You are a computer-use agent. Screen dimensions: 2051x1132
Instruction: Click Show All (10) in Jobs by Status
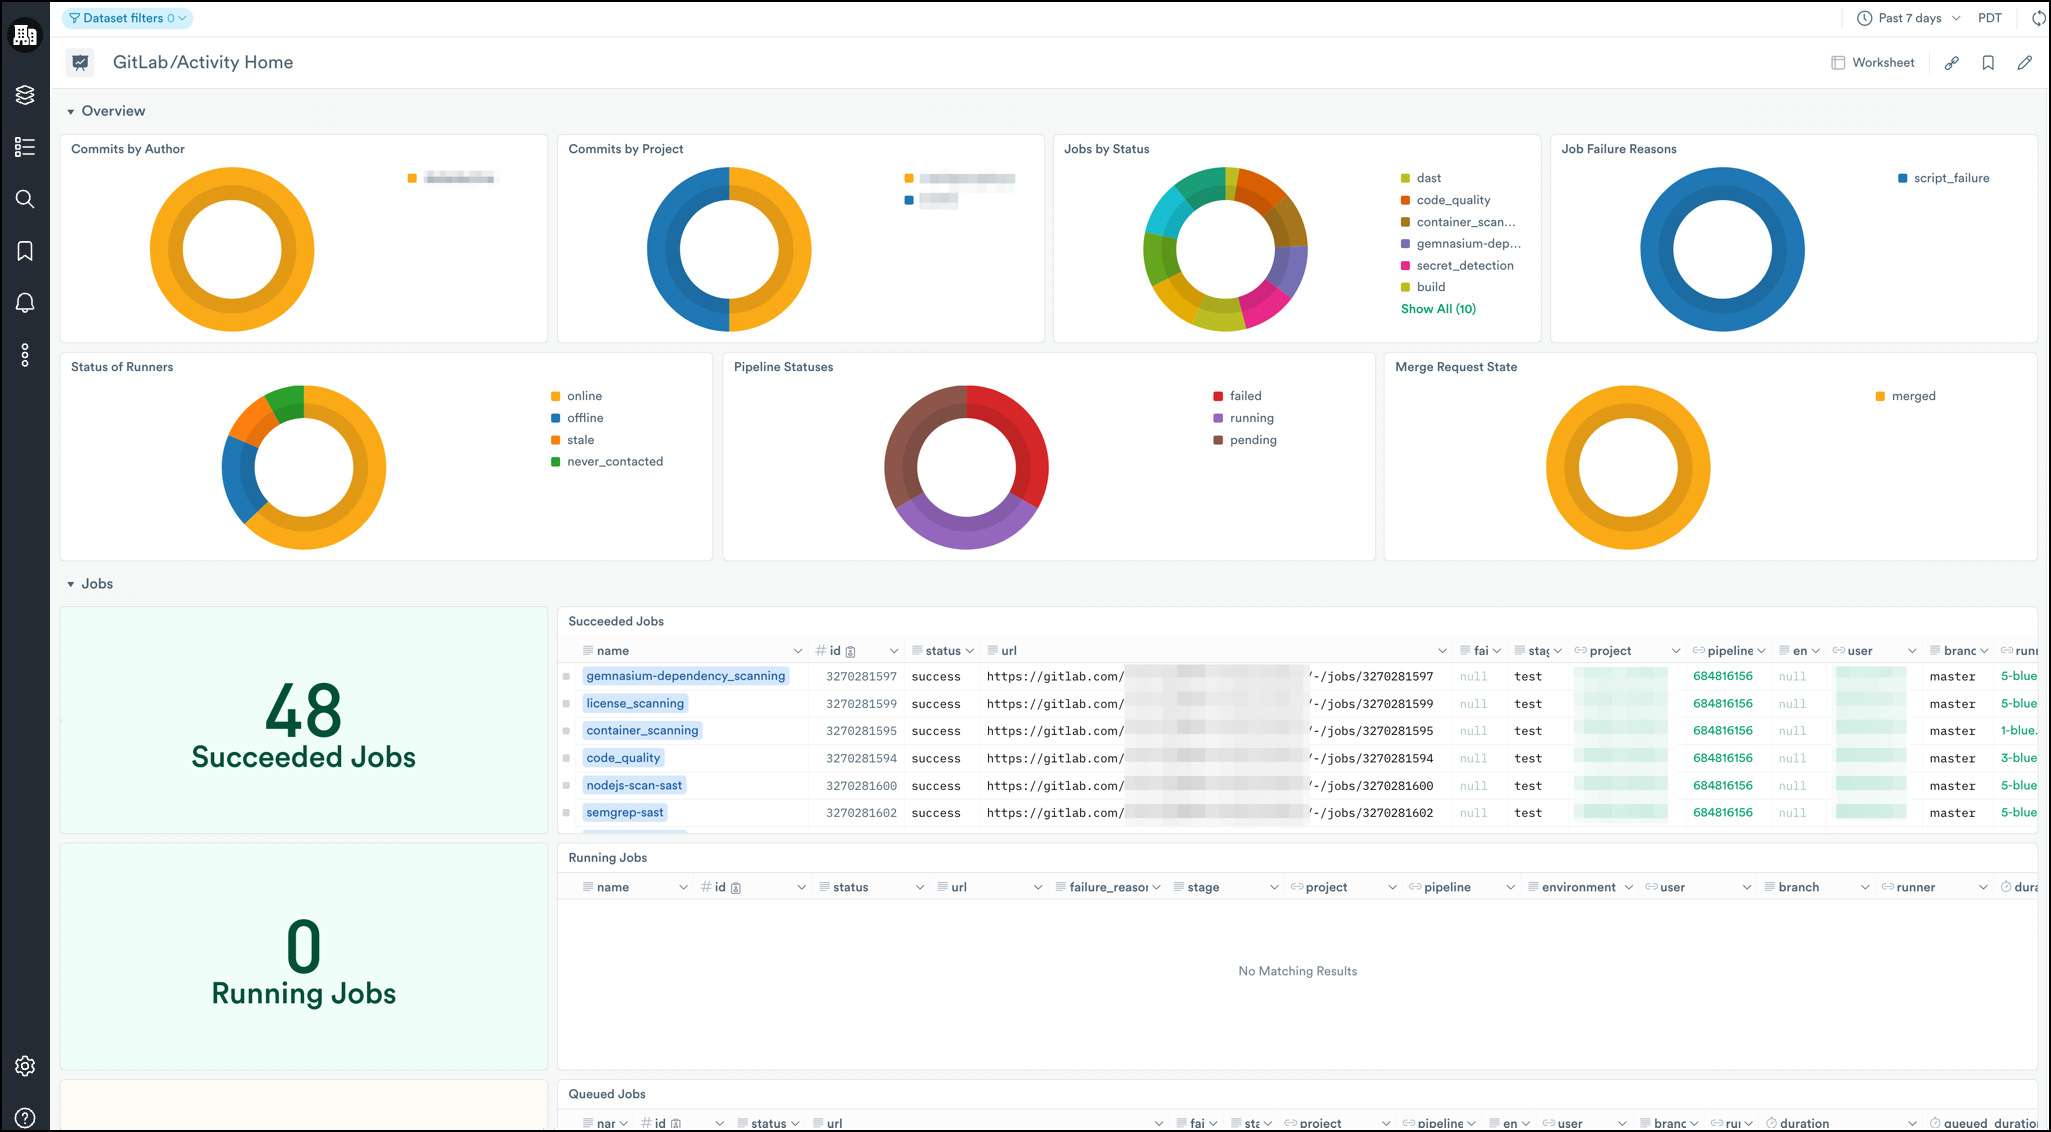click(x=1438, y=309)
